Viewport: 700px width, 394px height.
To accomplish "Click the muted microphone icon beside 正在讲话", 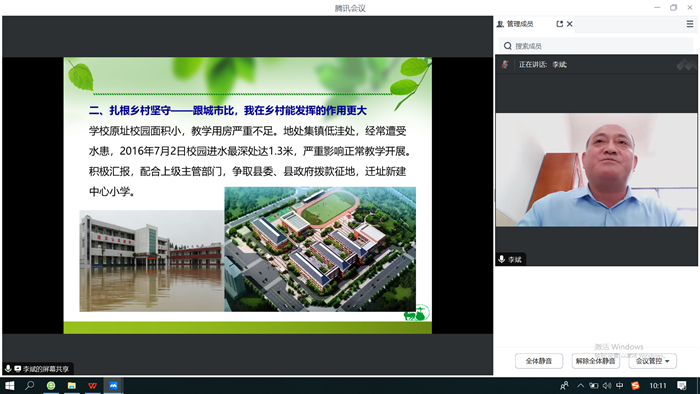I will pos(505,64).
